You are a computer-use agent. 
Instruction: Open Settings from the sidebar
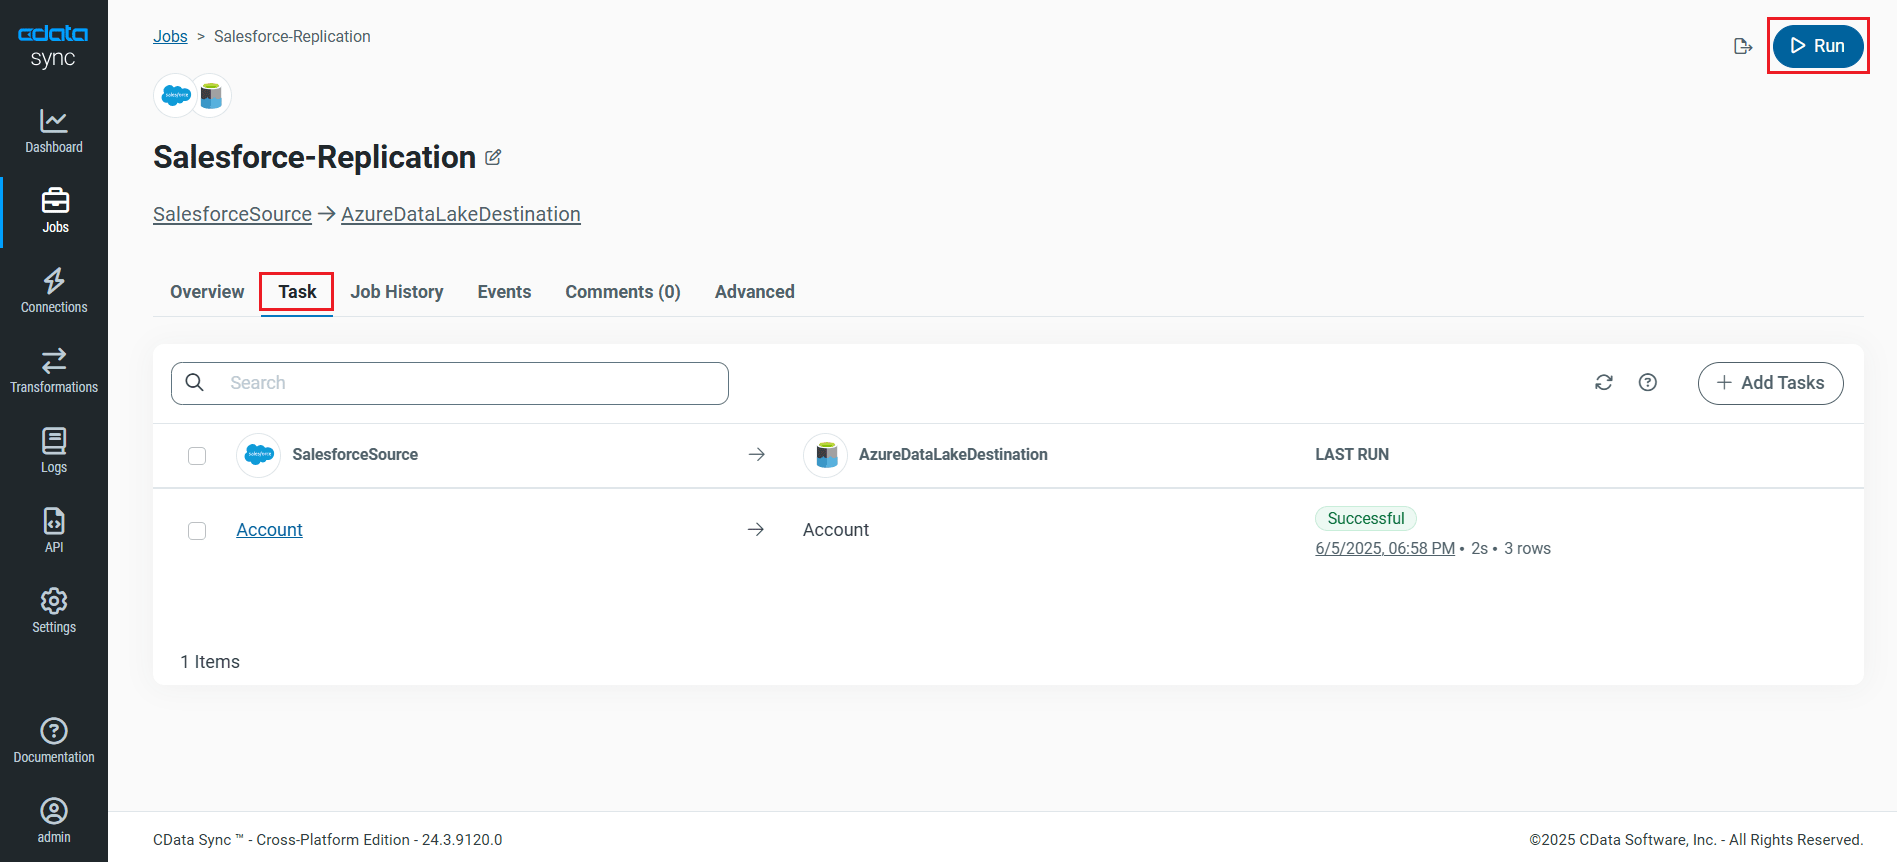[54, 611]
